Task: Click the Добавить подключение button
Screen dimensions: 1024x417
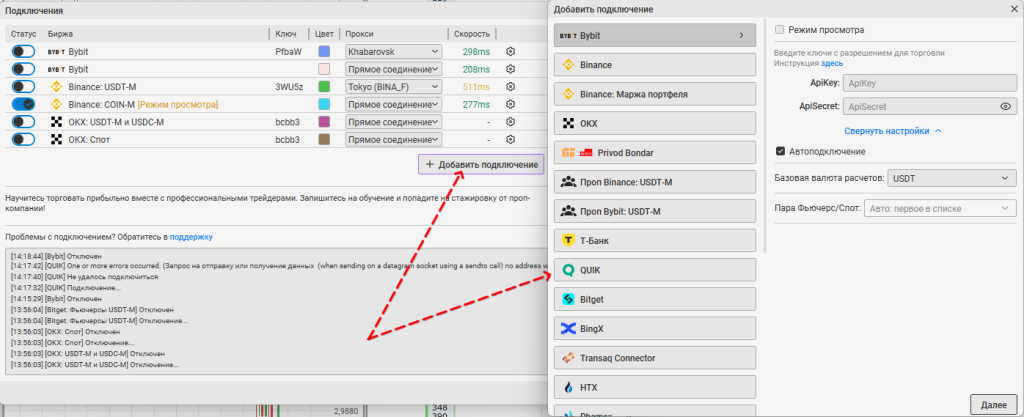Action: click(481, 164)
